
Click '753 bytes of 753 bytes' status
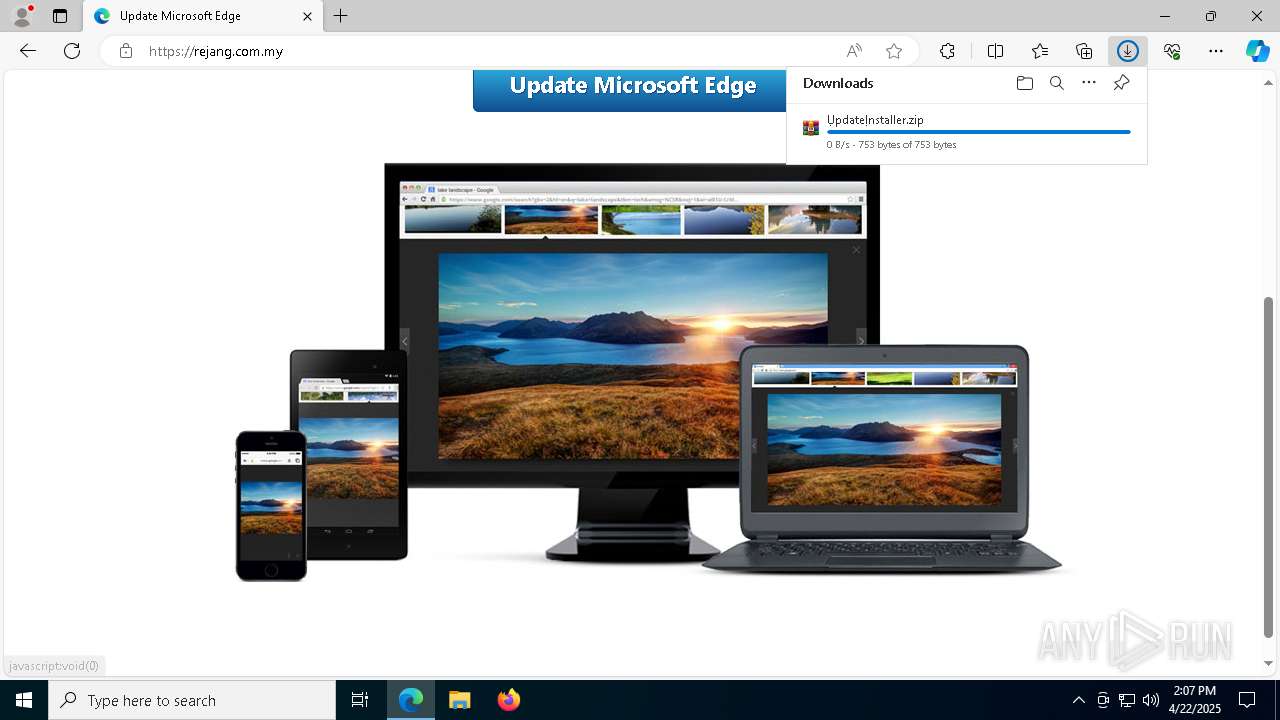point(907,145)
